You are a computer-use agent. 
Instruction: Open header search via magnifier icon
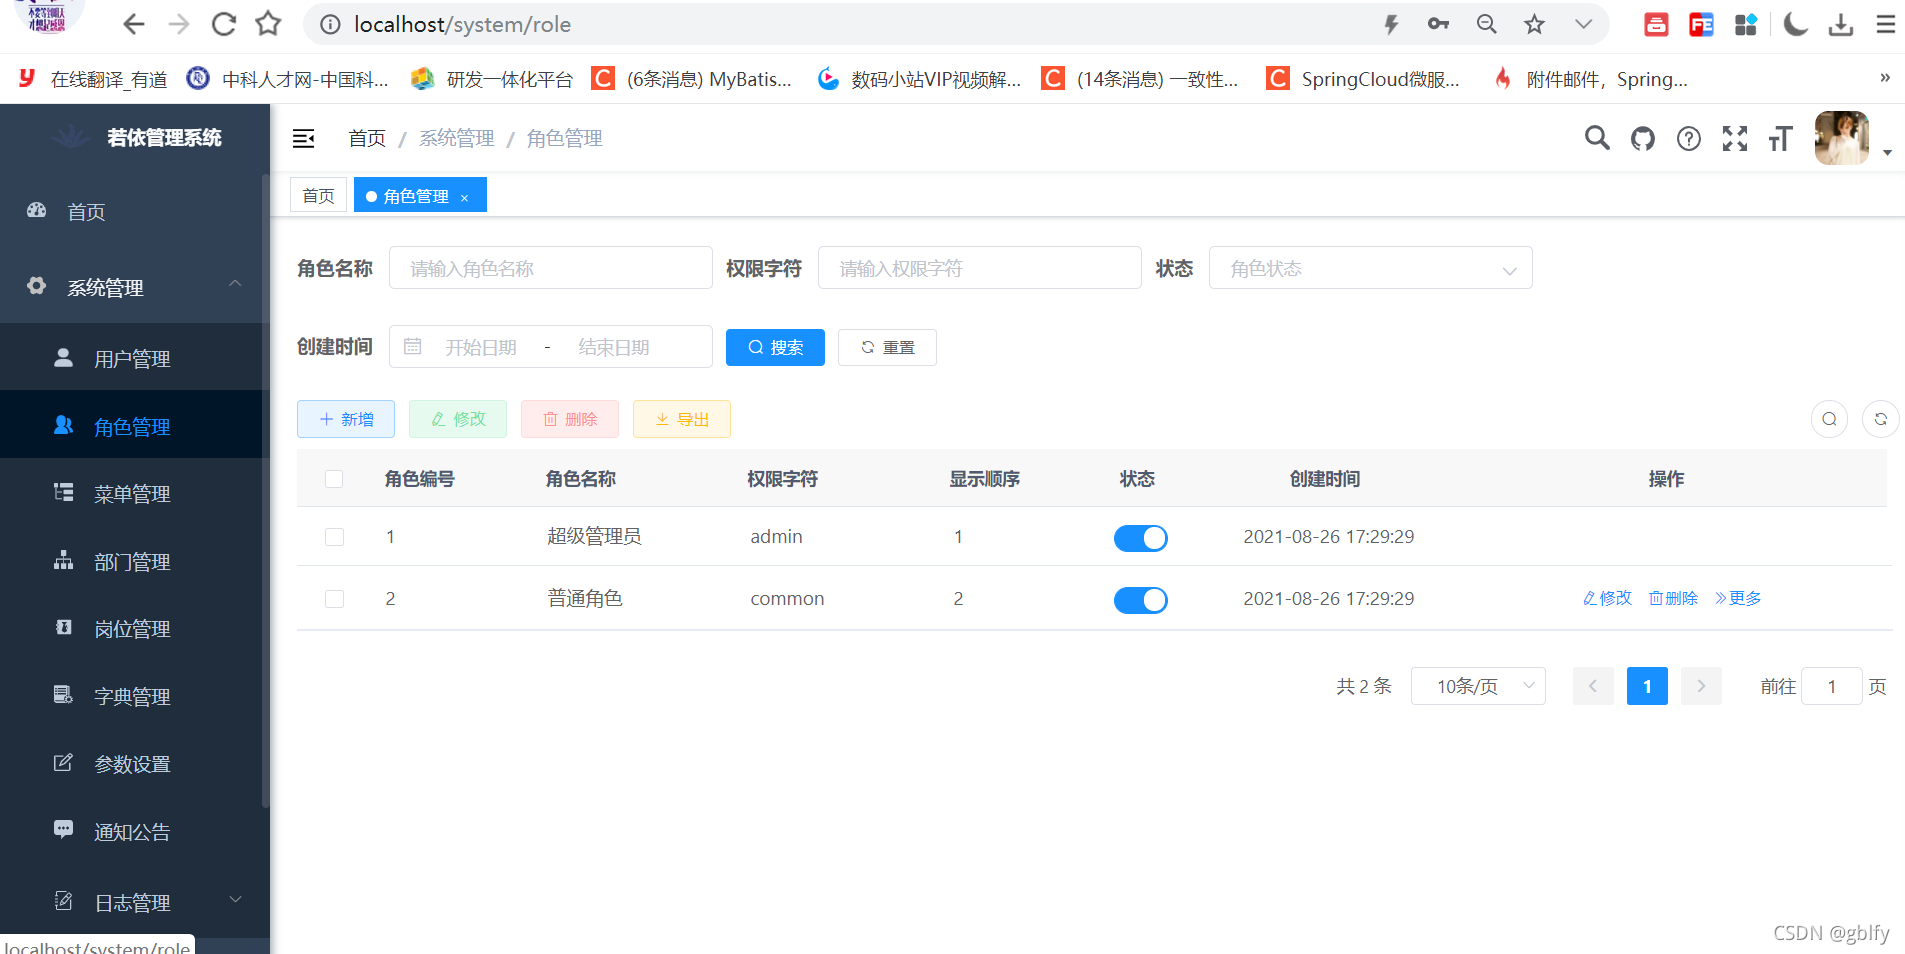coord(1597,138)
